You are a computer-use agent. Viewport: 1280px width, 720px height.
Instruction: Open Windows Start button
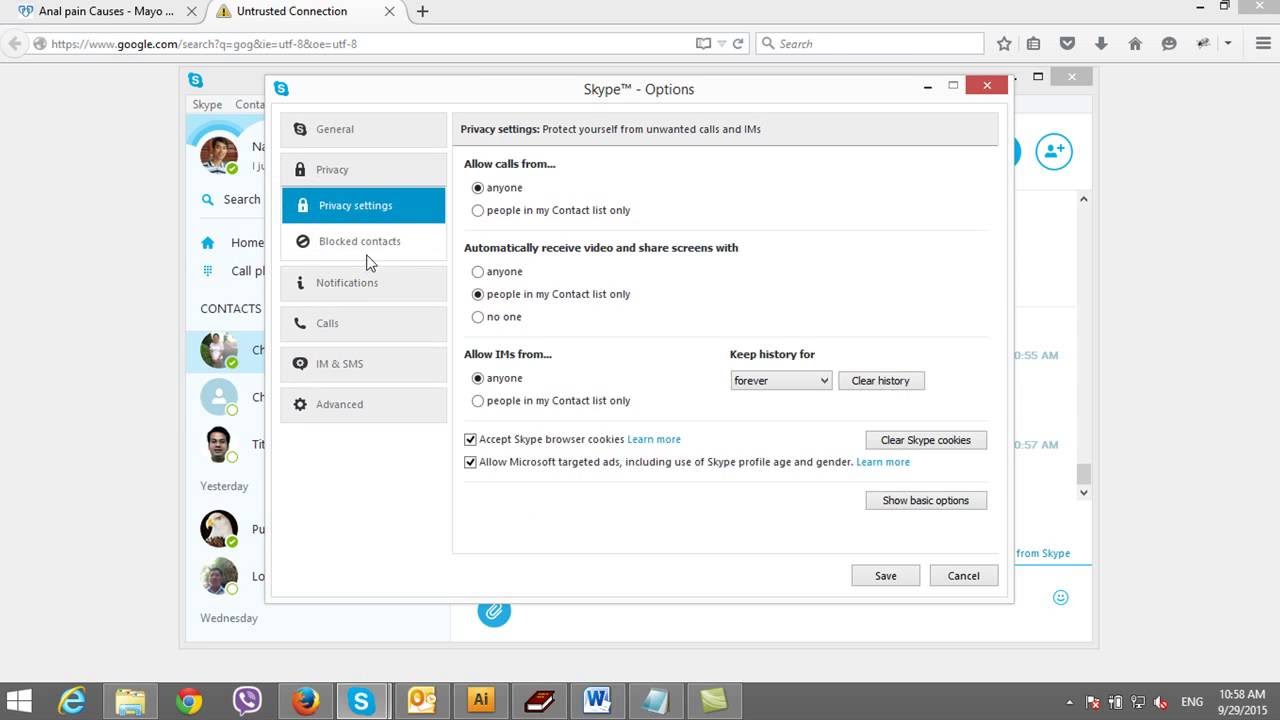tap(19, 701)
